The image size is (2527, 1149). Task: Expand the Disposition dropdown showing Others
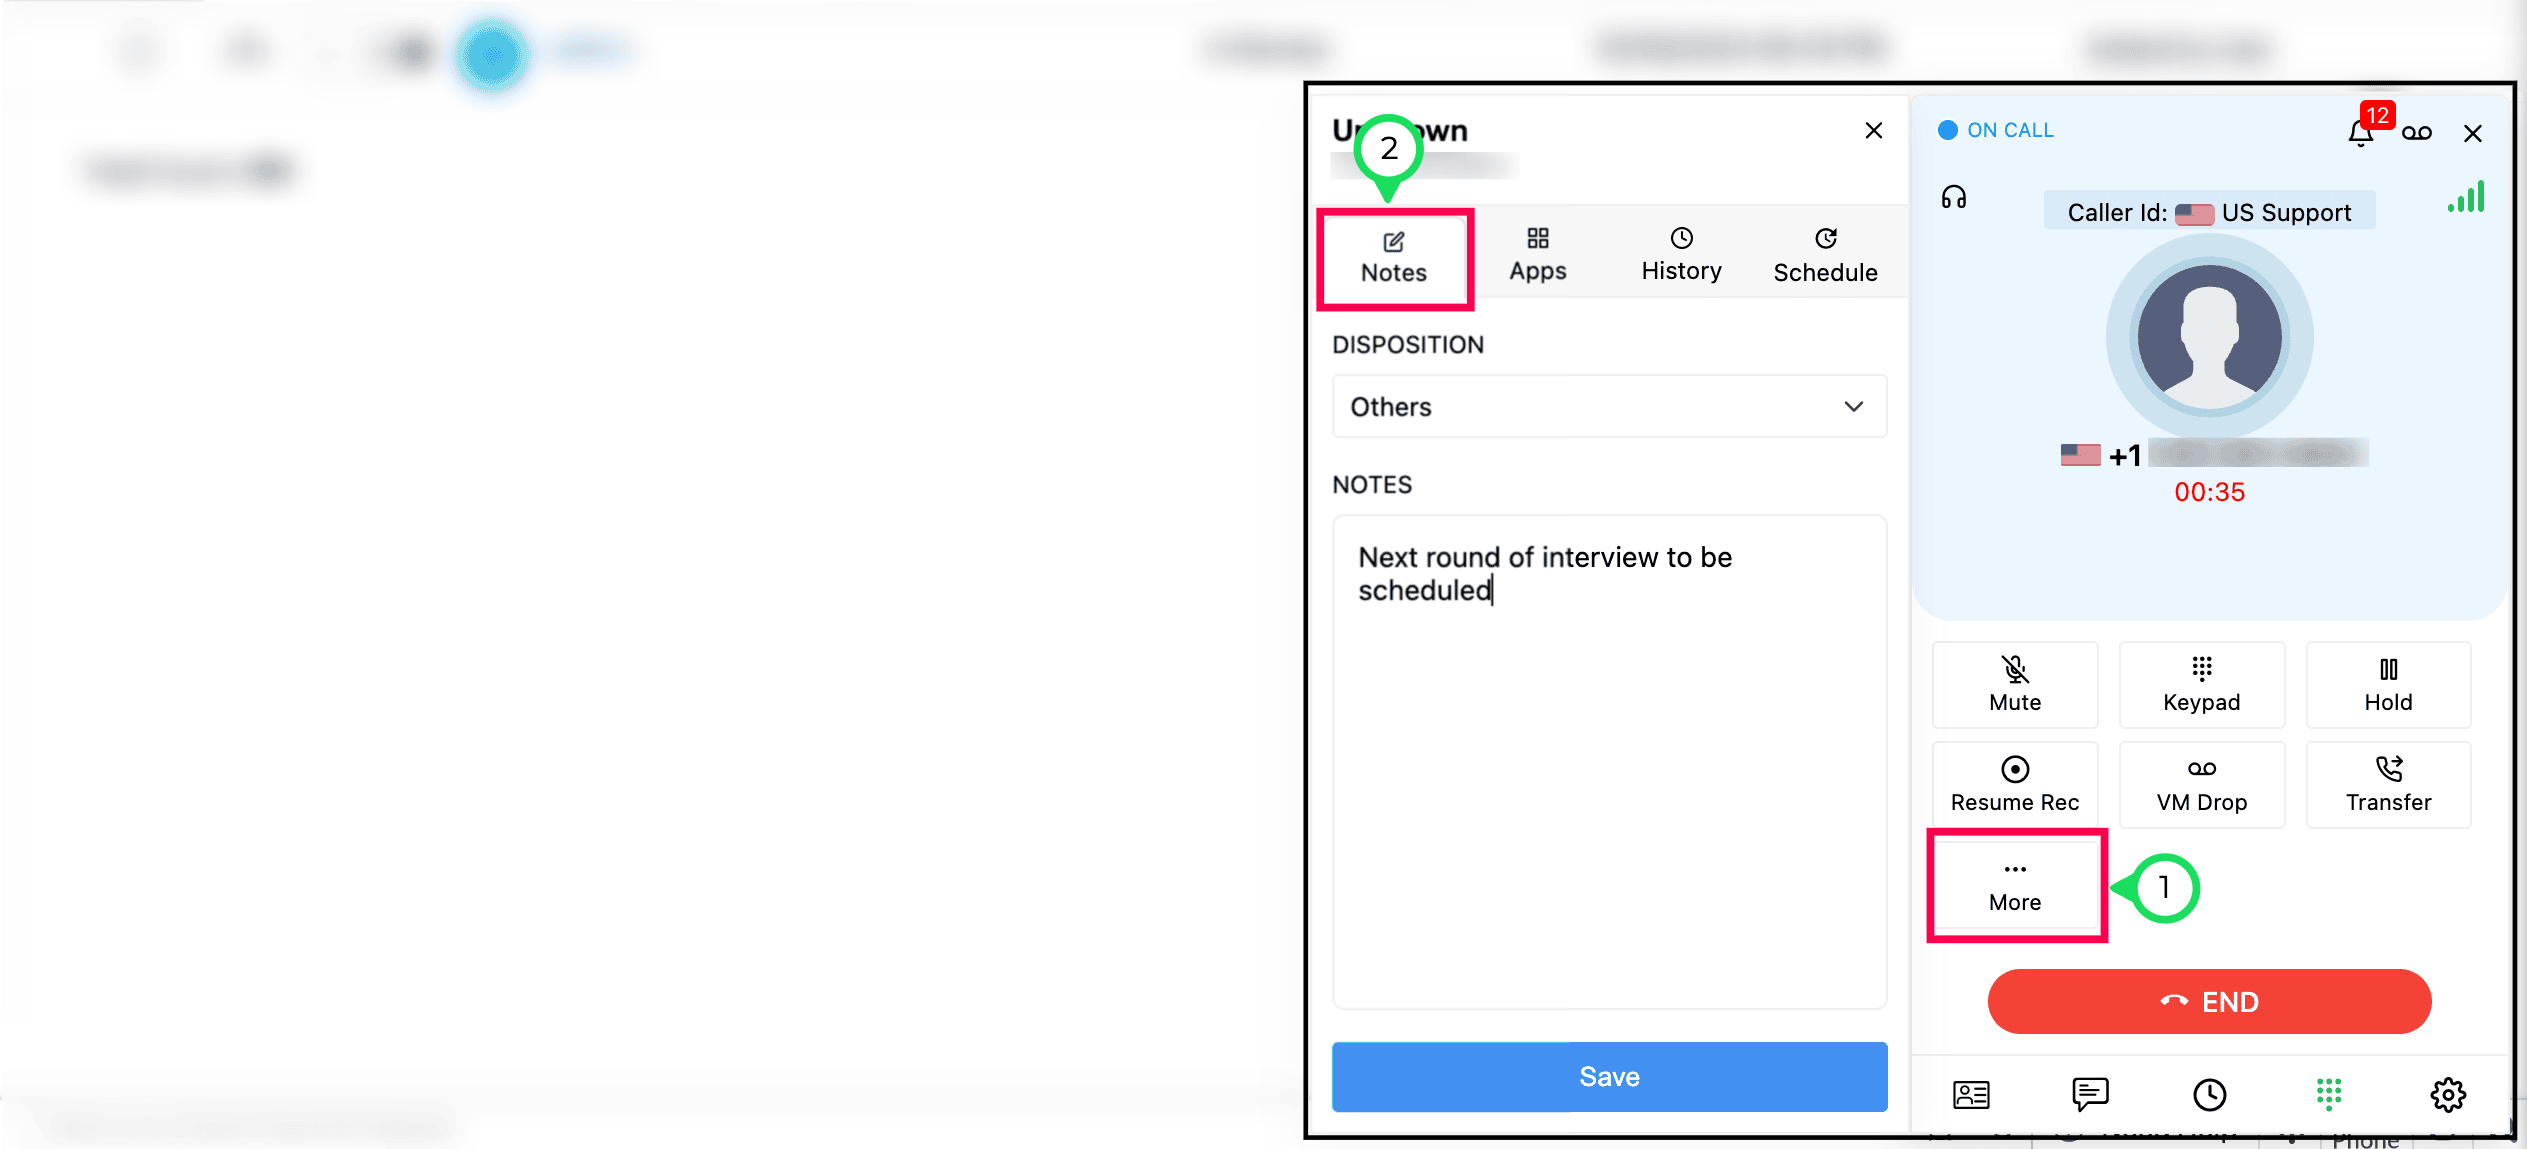(1609, 407)
